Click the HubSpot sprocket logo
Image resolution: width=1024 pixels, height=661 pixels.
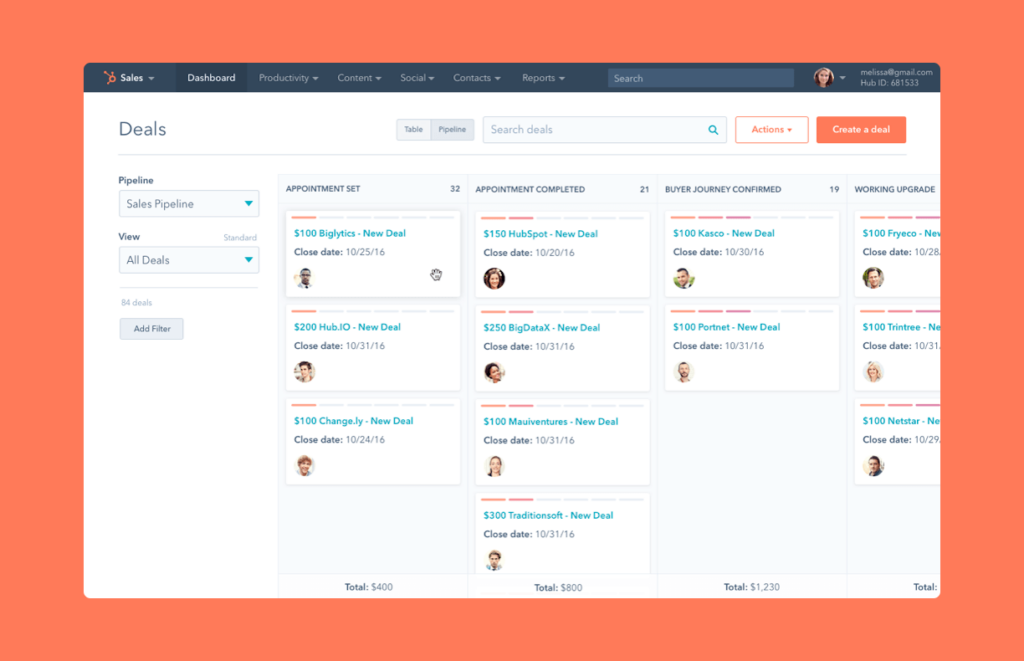click(108, 77)
